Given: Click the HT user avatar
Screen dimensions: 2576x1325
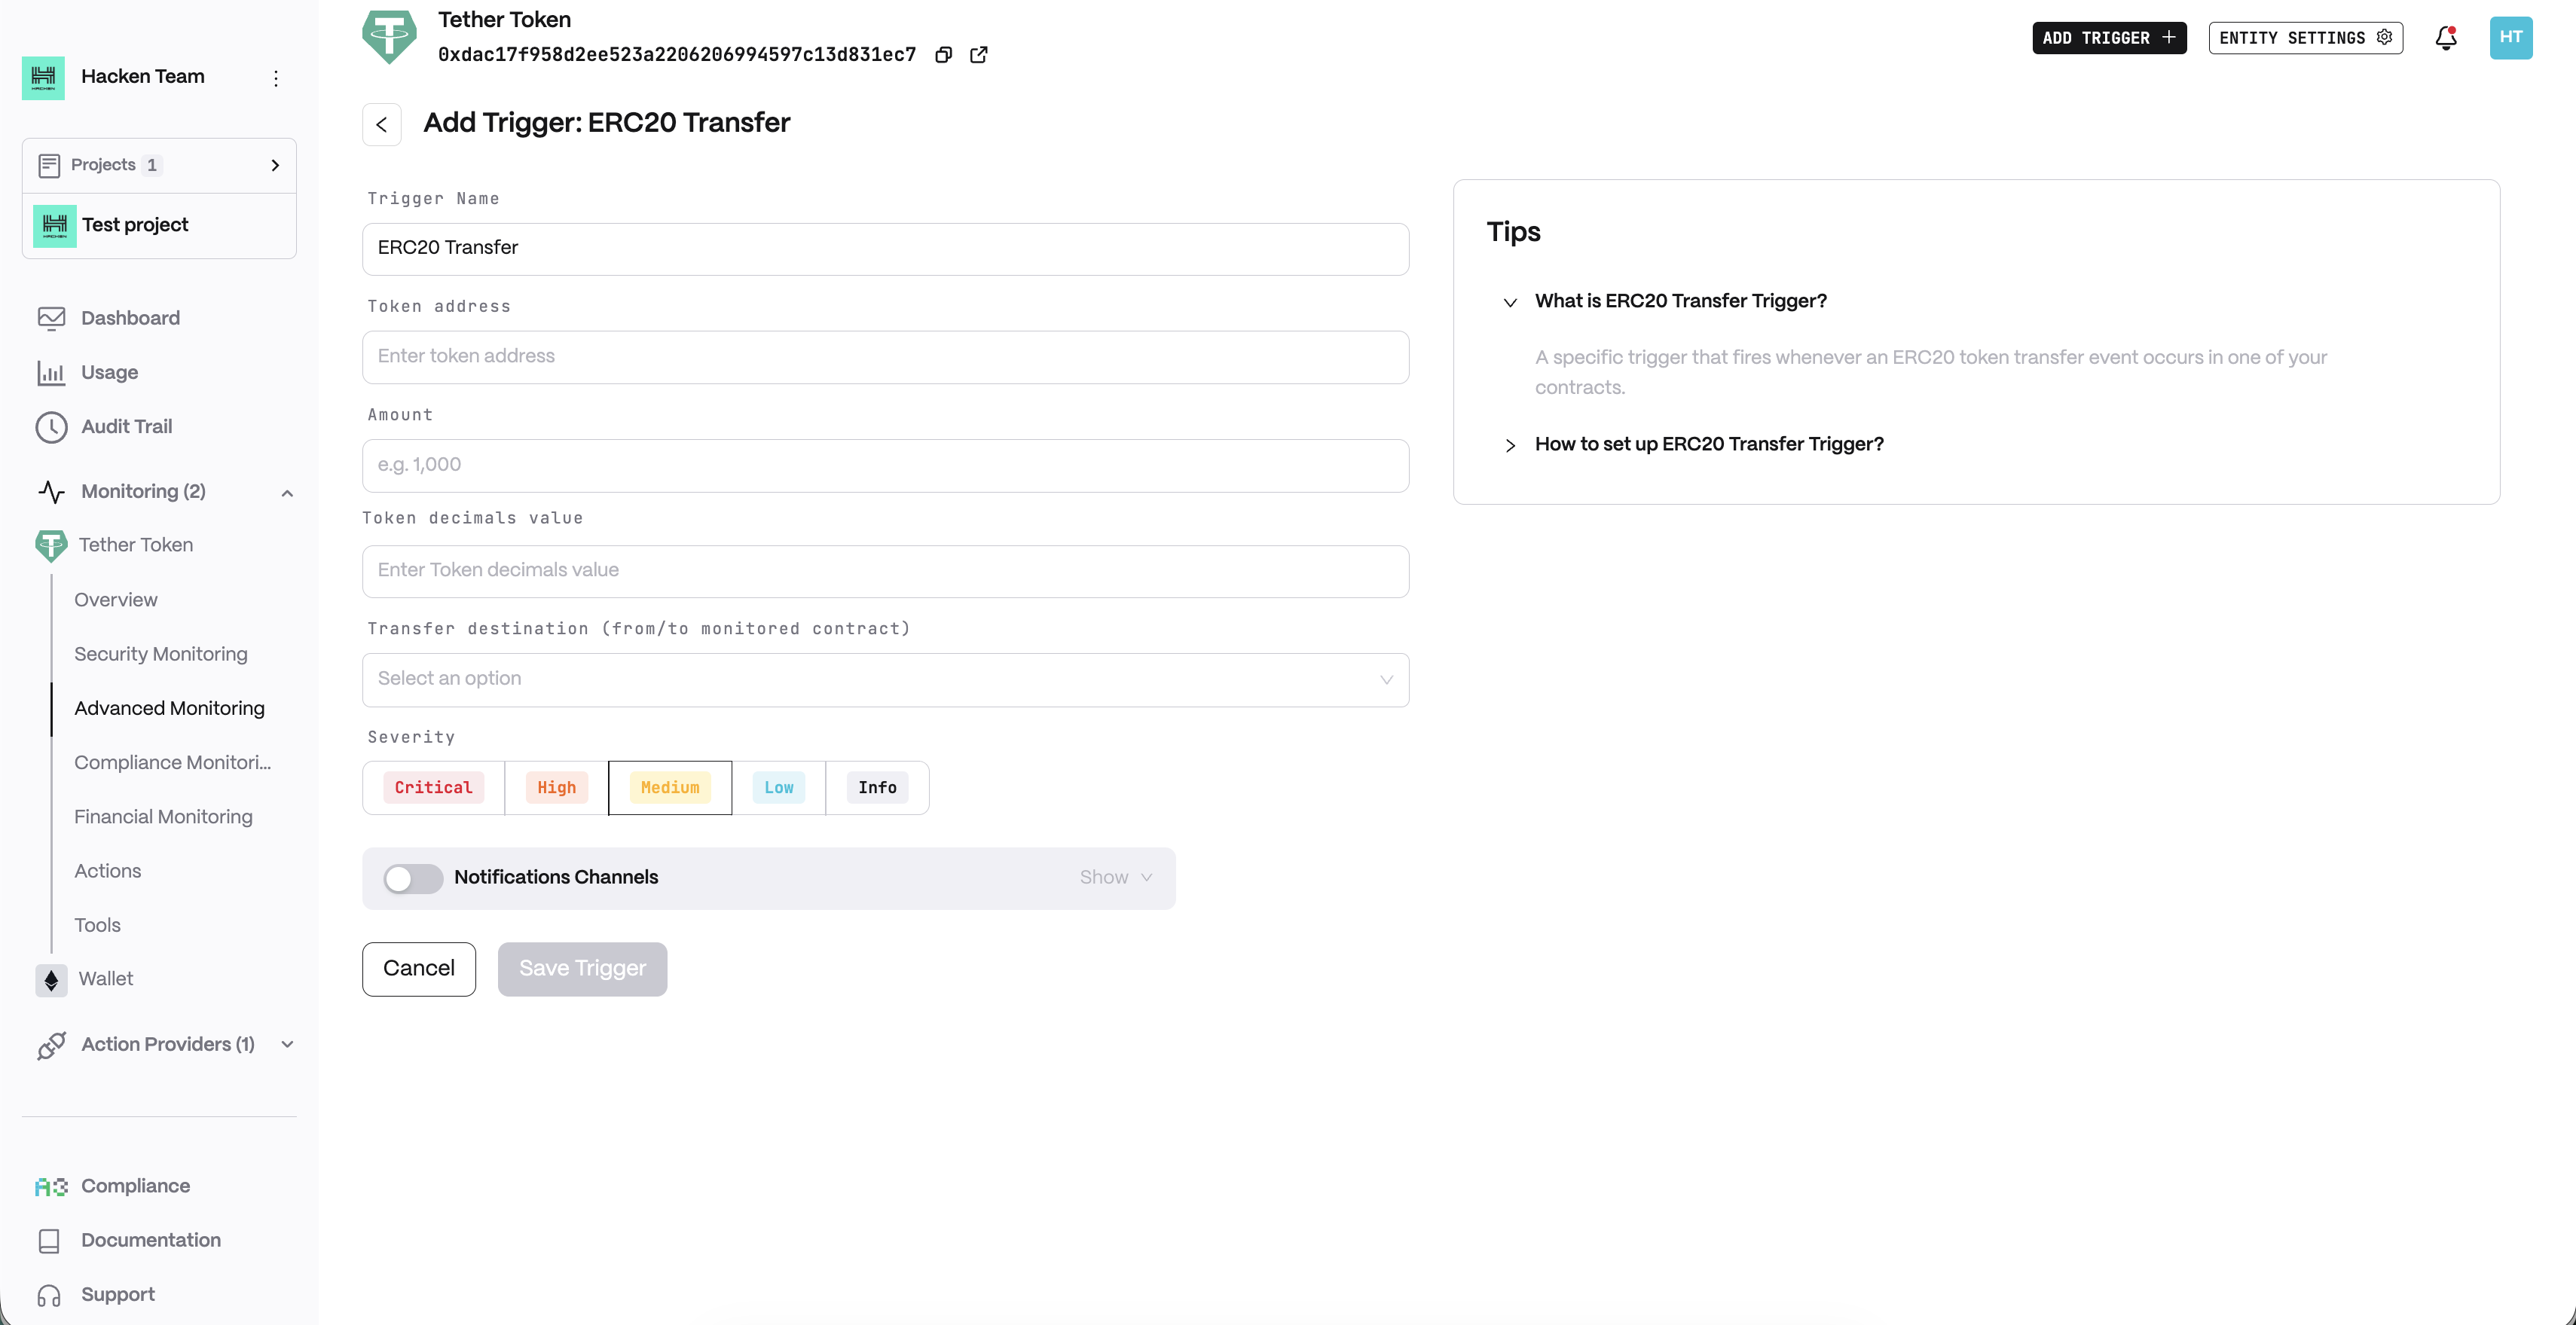Looking at the screenshot, I should coord(2510,38).
